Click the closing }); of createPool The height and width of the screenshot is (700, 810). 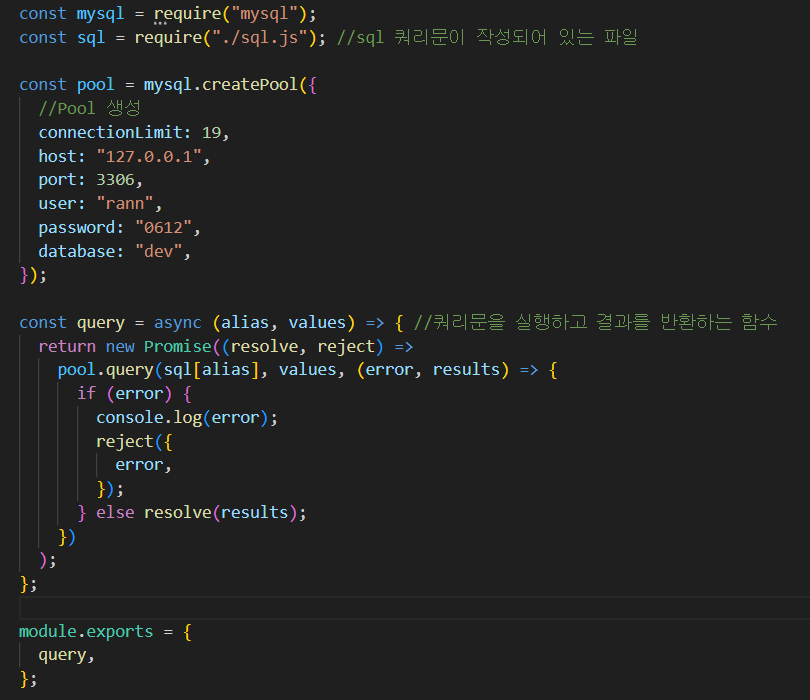point(33,275)
